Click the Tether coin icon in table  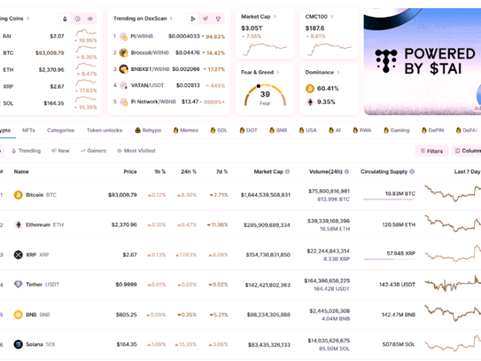(18, 284)
